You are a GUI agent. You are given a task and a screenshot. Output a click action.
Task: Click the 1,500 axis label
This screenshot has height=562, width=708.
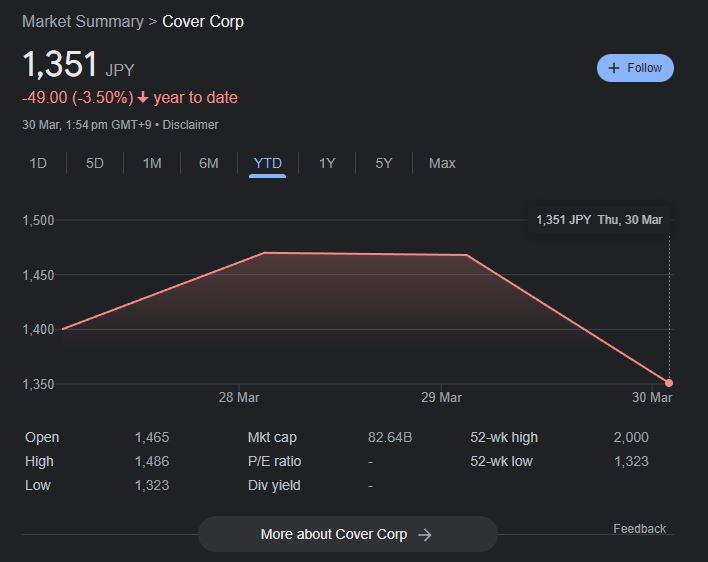(x=38, y=220)
